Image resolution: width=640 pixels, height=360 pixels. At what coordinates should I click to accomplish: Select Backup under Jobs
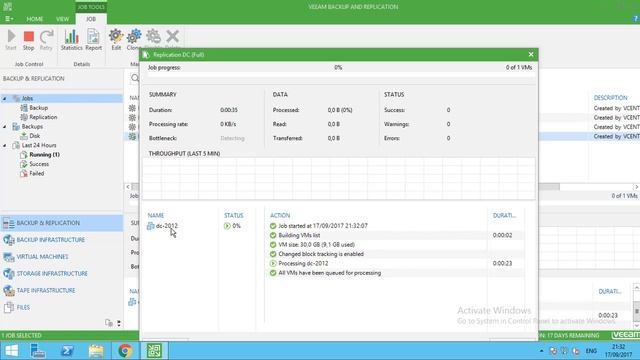coord(38,108)
